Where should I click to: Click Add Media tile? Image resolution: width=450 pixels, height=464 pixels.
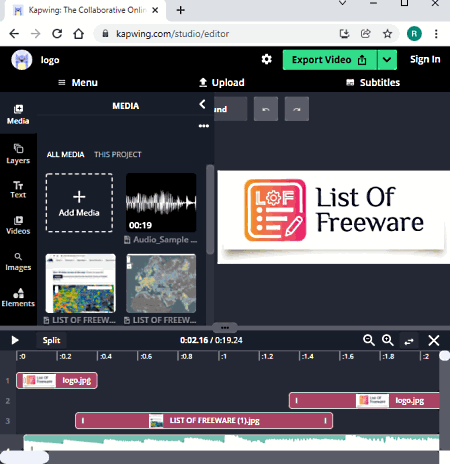click(79, 203)
